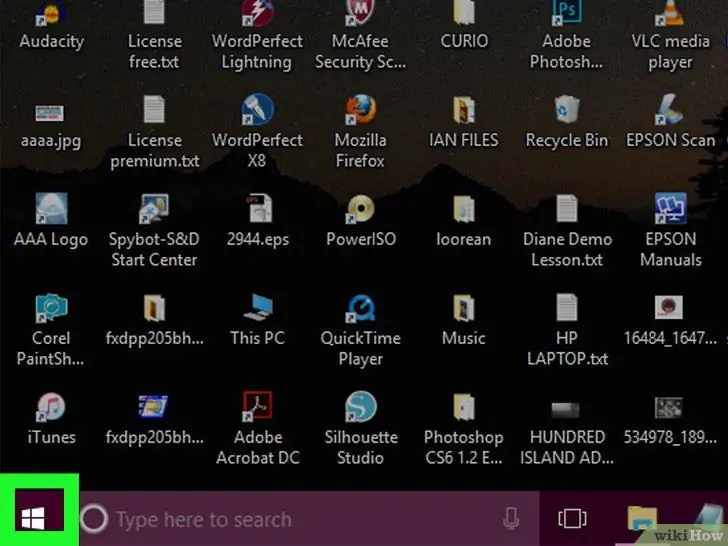
Task: Select the Music folder icon
Action: pyautogui.click(x=464, y=308)
